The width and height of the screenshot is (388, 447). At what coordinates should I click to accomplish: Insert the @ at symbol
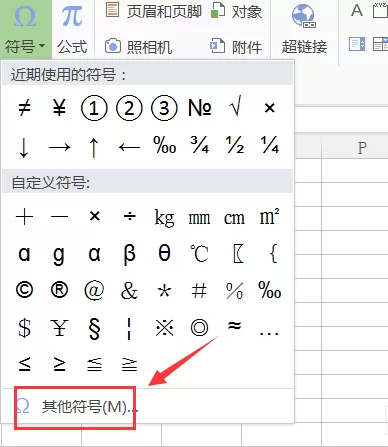click(x=94, y=291)
